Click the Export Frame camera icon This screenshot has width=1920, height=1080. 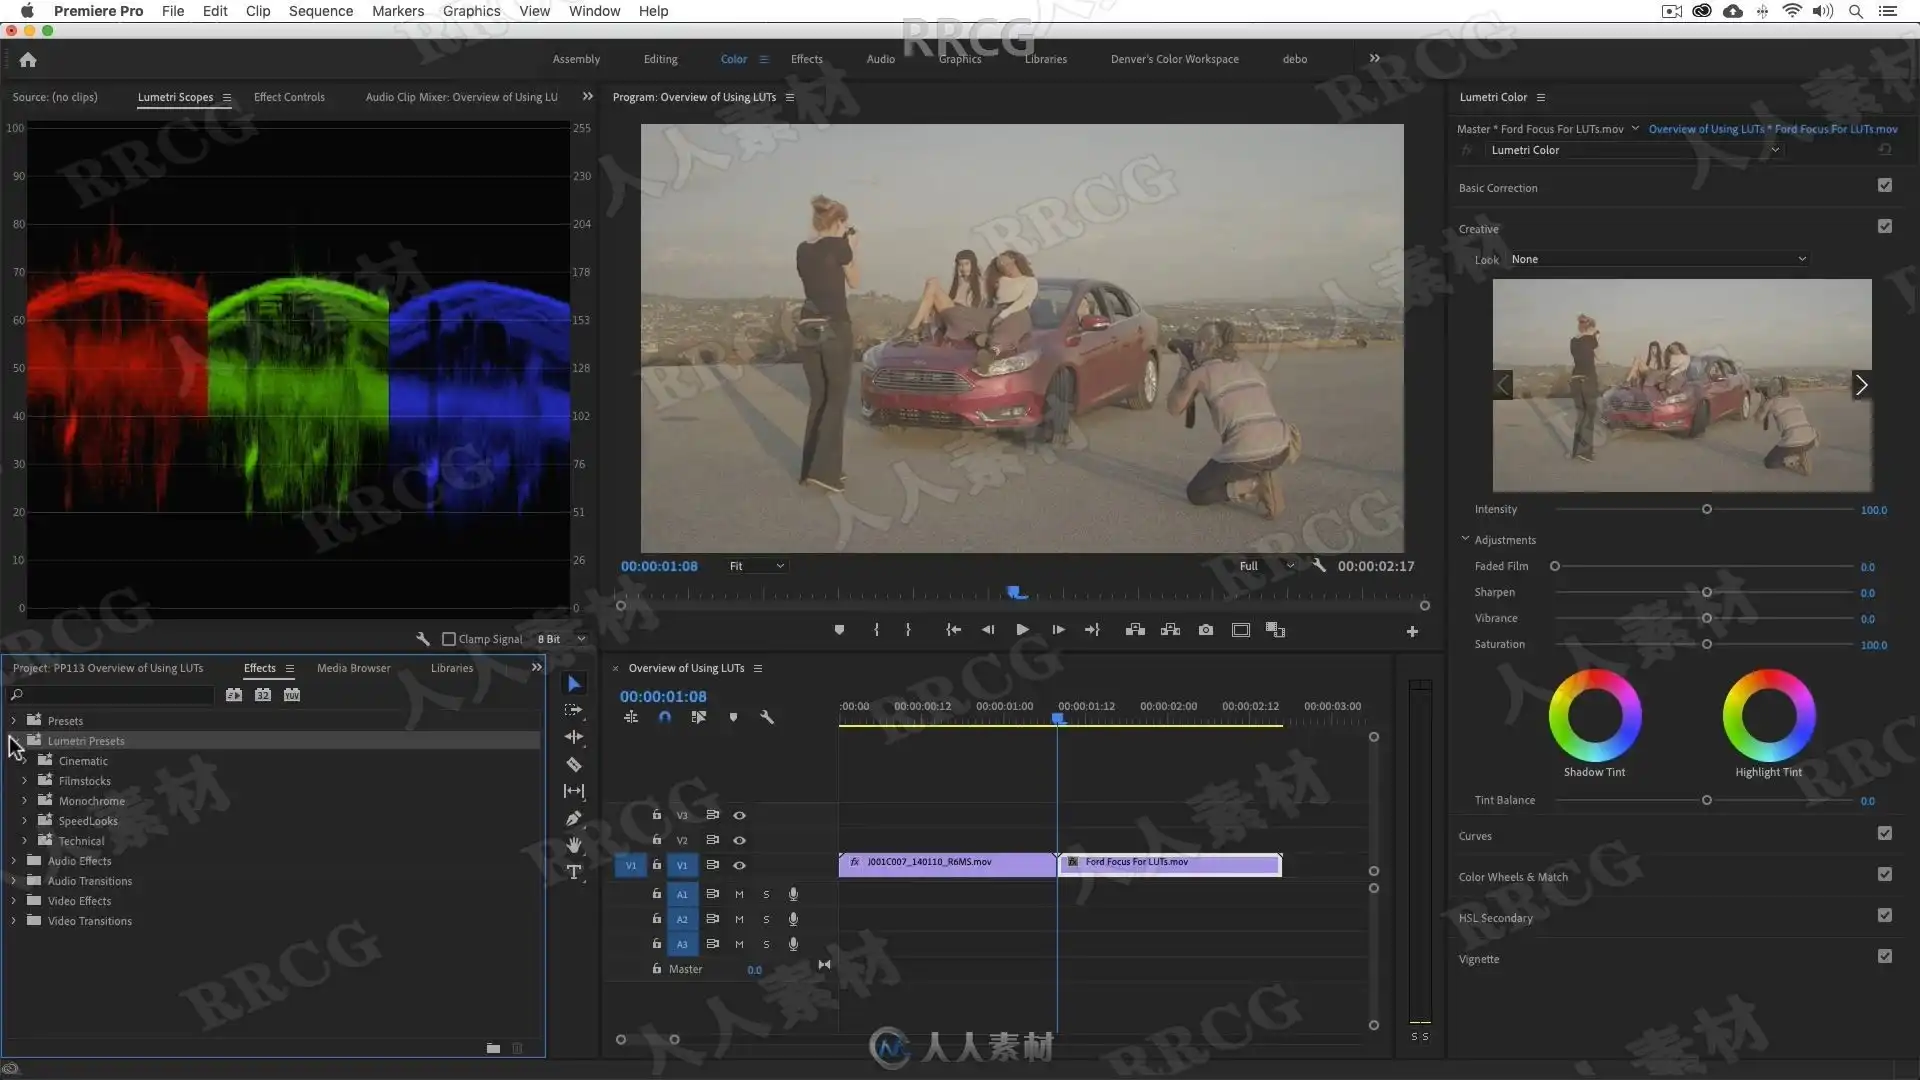[1206, 630]
